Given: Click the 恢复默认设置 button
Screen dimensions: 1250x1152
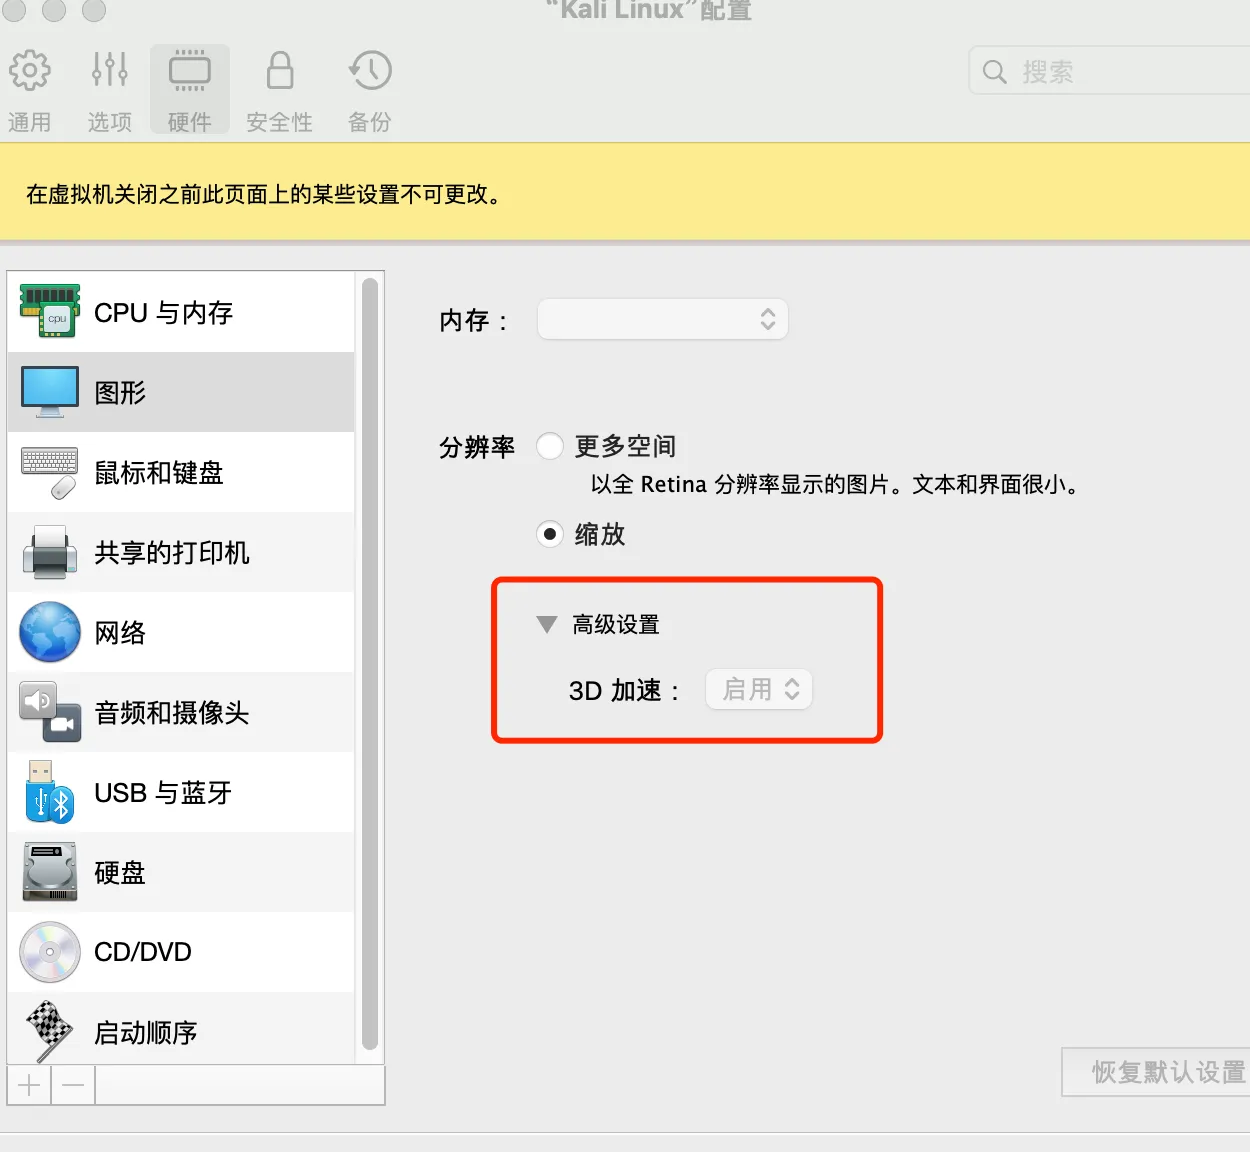Looking at the screenshot, I should (x=1160, y=1072).
